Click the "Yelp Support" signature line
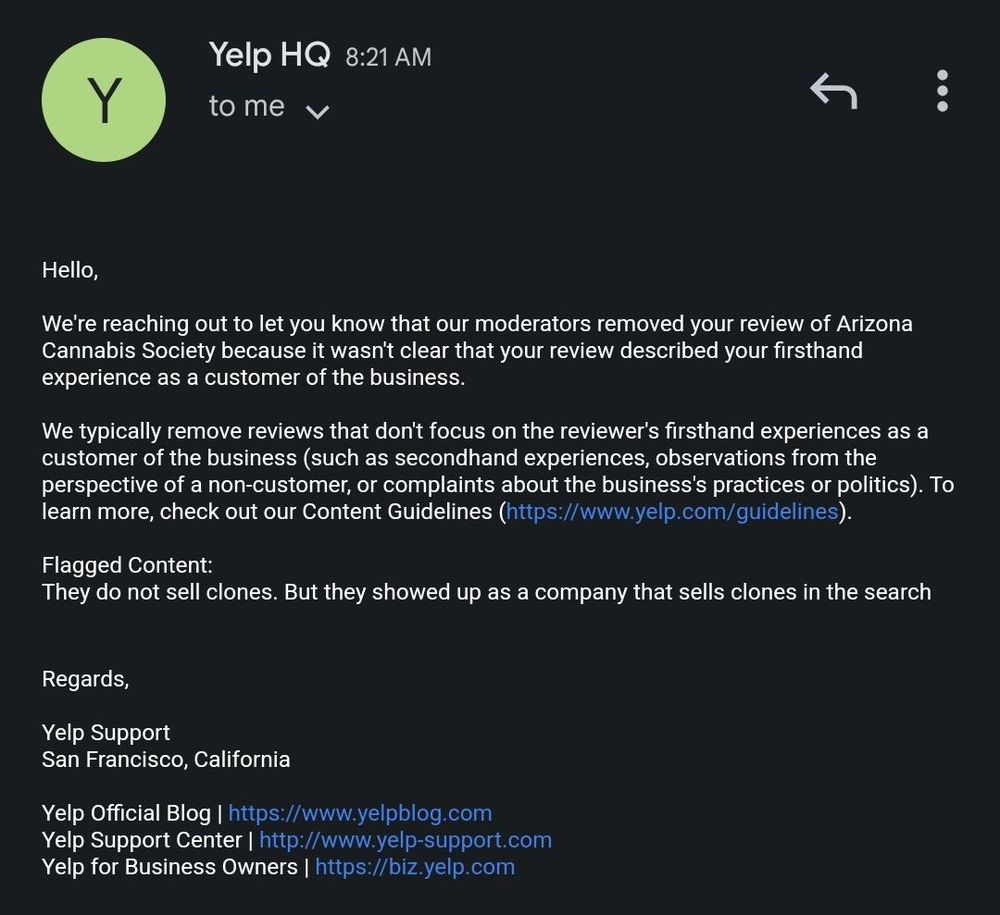The height and width of the screenshot is (915, 1000). [106, 733]
